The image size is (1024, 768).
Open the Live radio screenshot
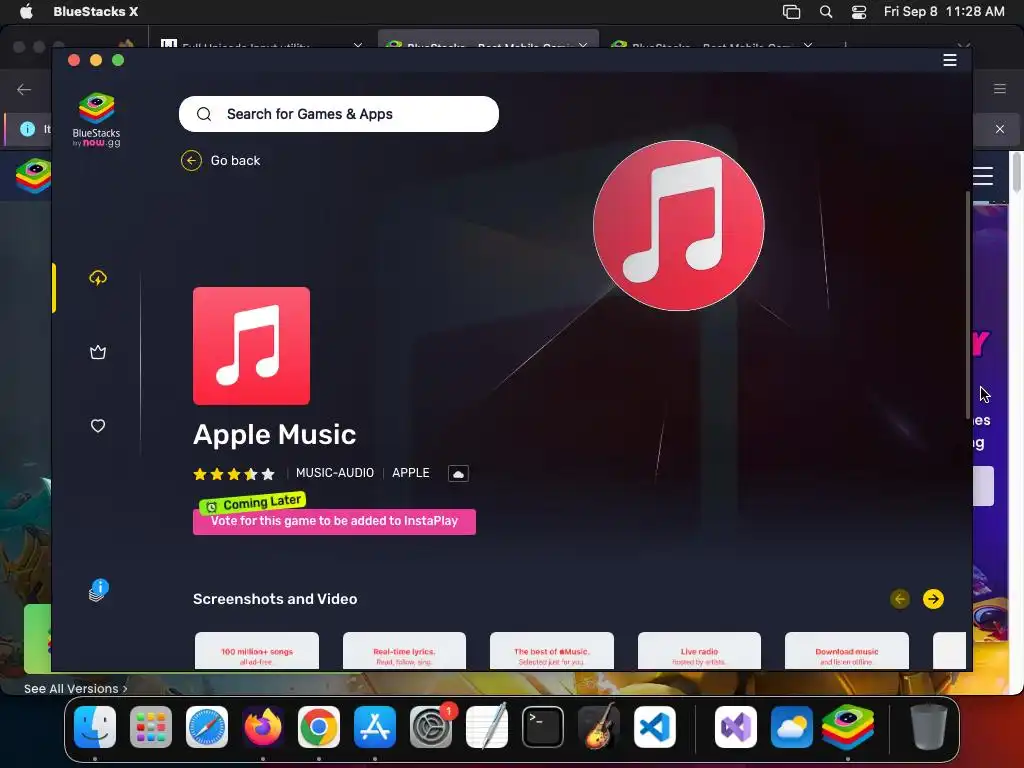point(699,650)
